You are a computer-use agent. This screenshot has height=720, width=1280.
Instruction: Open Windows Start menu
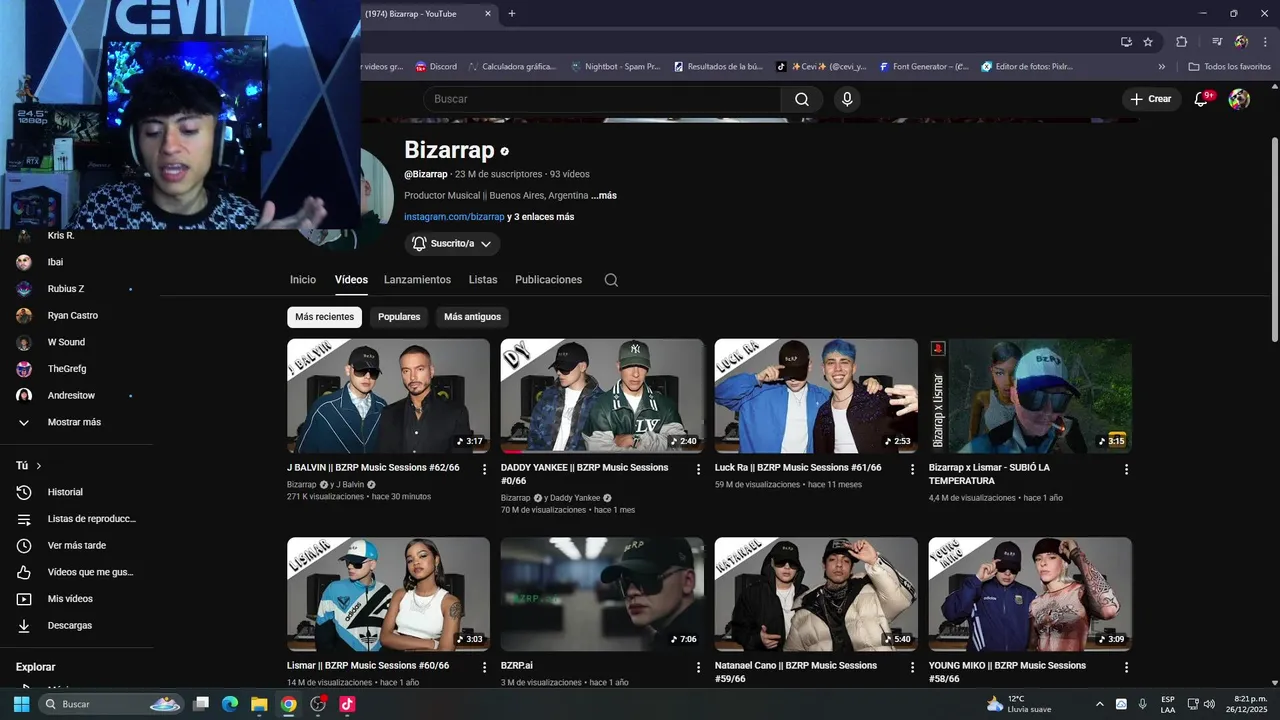pyautogui.click(x=21, y=704)
